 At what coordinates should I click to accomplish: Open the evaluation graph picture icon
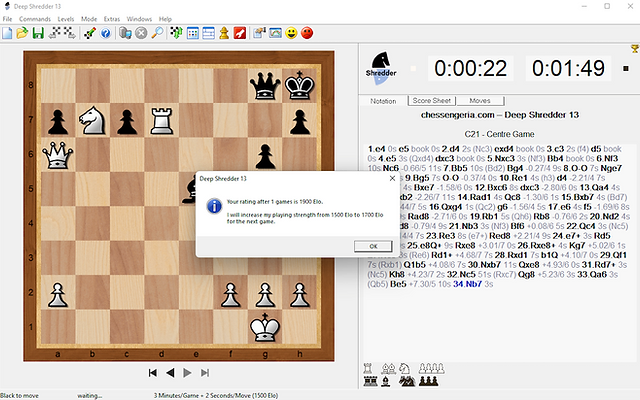[x=276, y=33]
